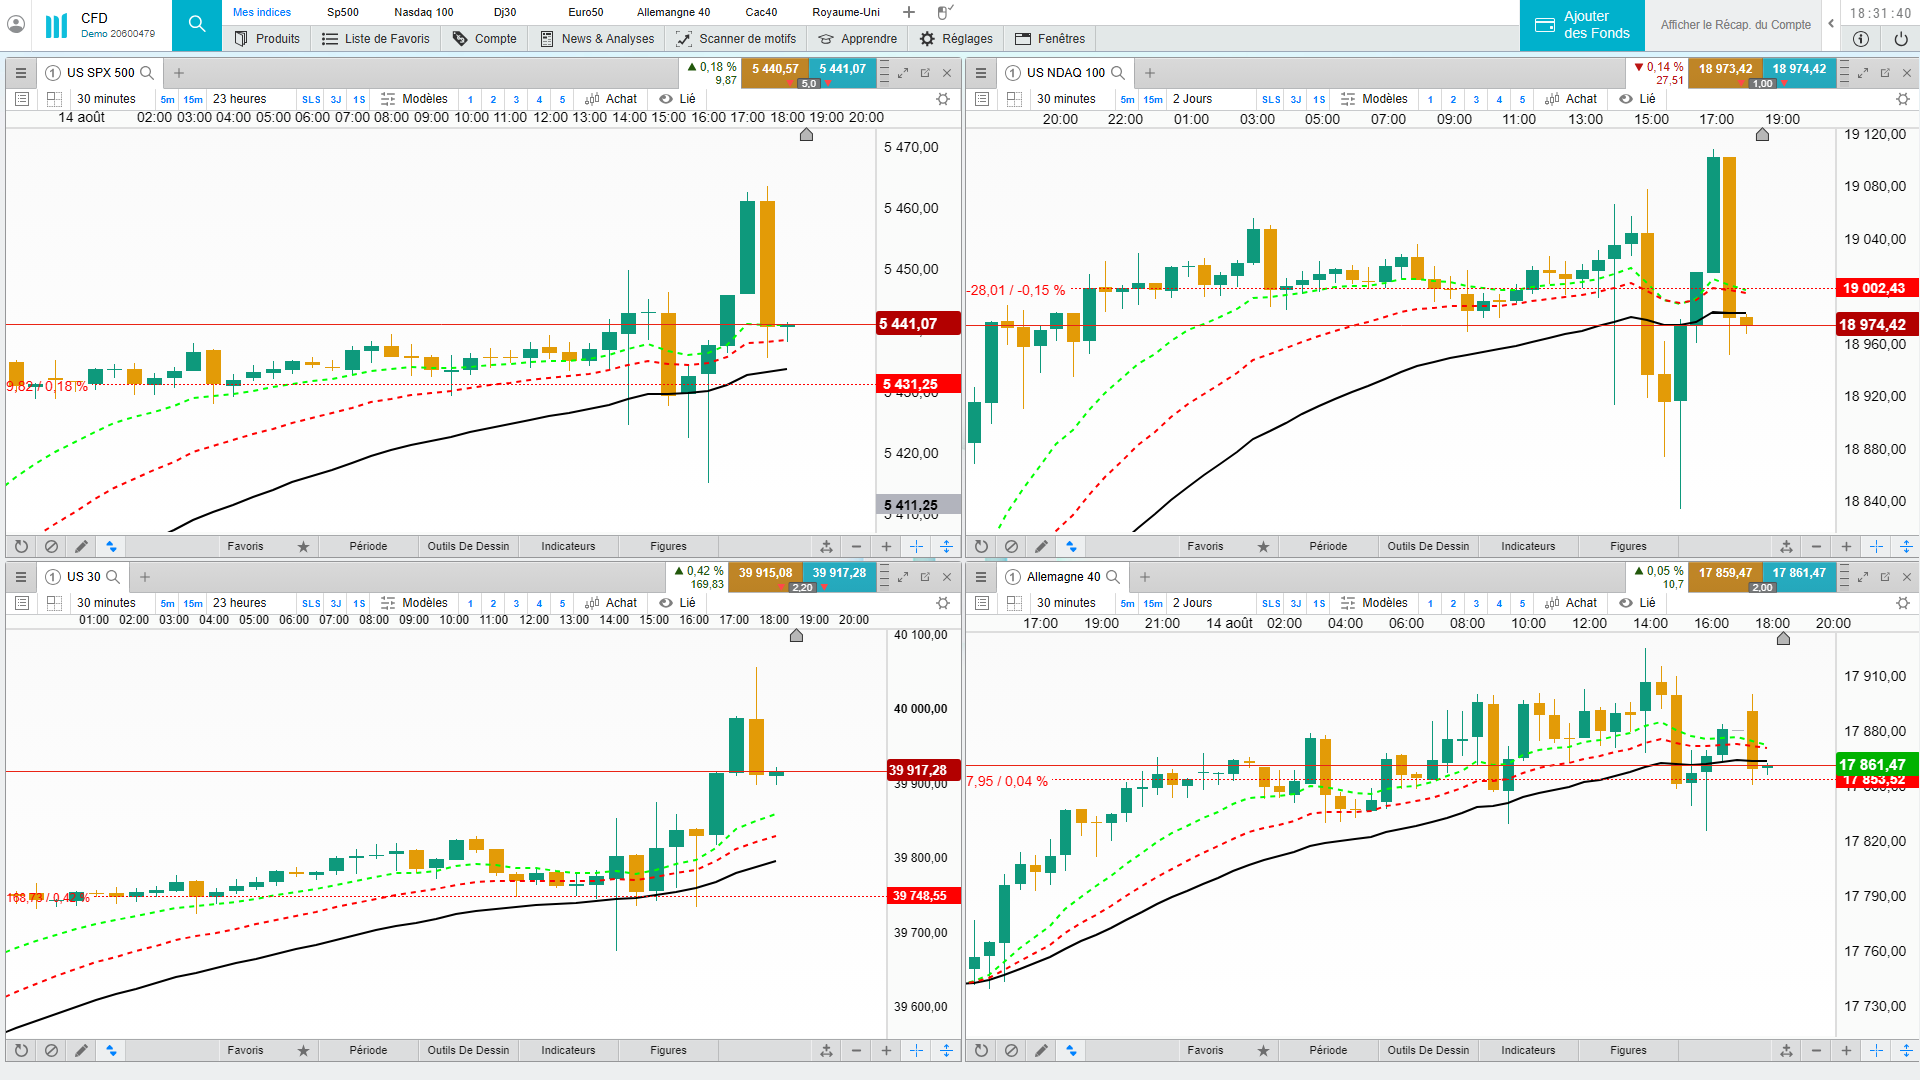Click the power logout icon top right
This screenshot has width=1920, height=1080.
(1900, 39)
